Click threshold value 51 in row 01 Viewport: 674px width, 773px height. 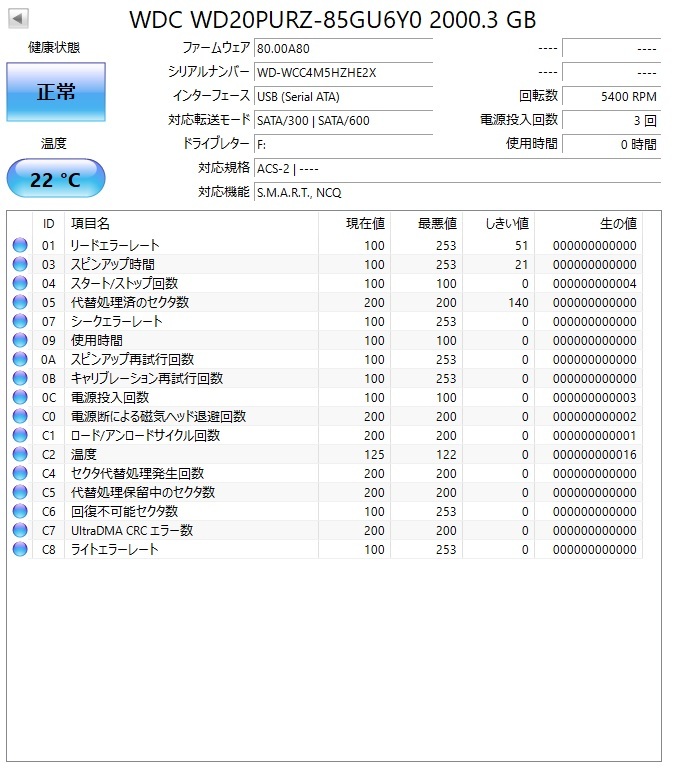pyautogui.click(x=522, y=246)
